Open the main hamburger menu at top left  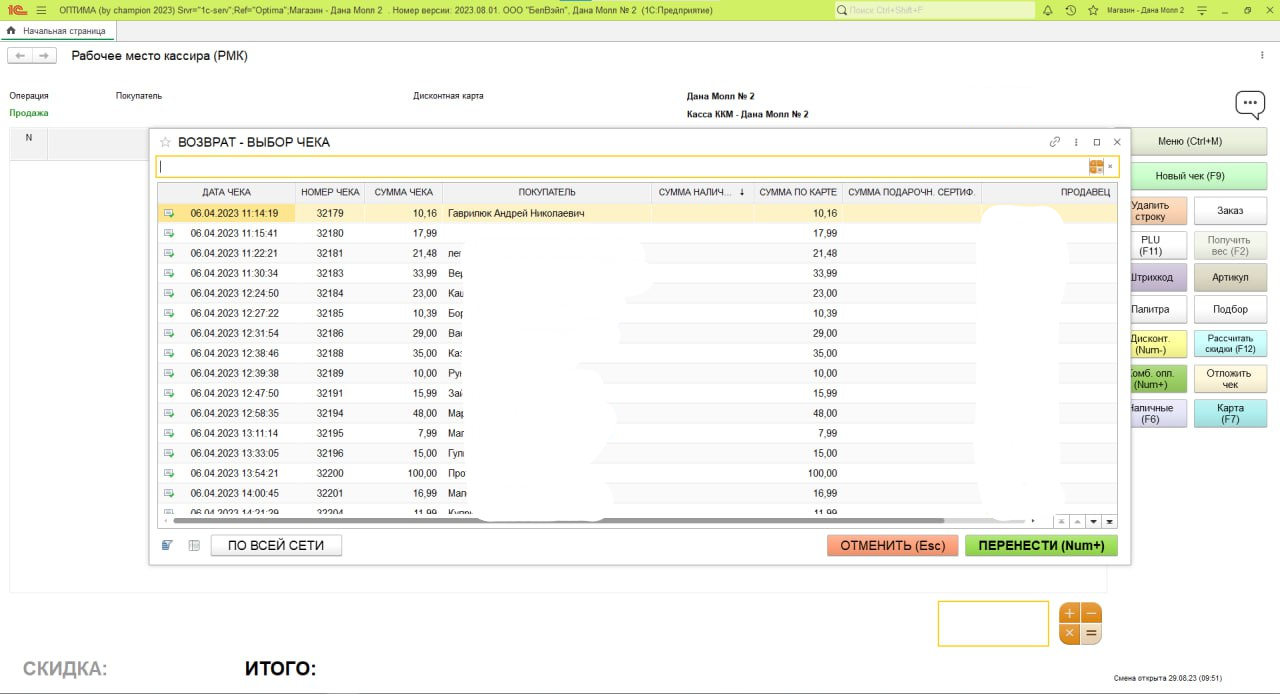[x=41, y=10]
